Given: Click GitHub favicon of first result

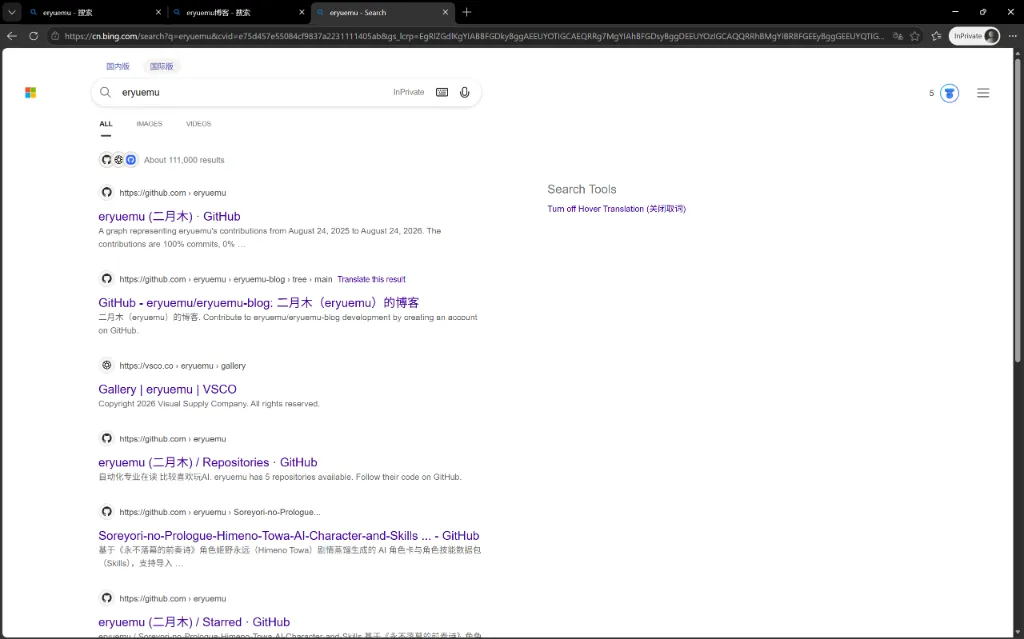Looking at the screenshot, I should [x=106, y=192].
